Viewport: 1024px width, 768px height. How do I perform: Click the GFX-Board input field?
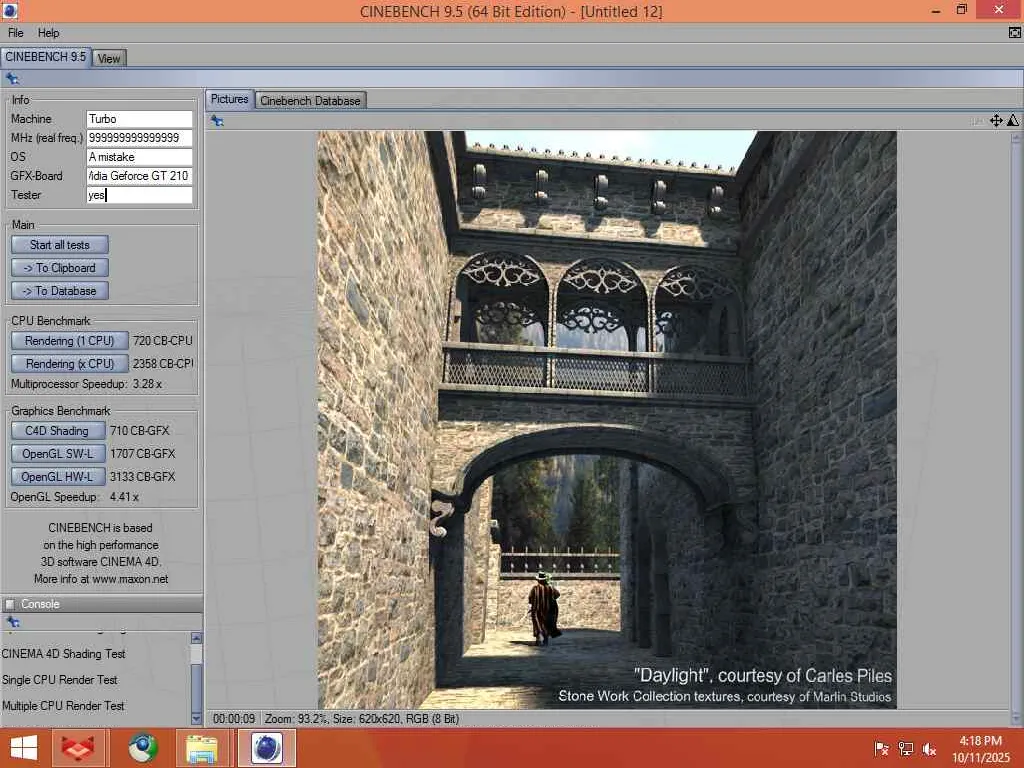click(x=140, y=176)
